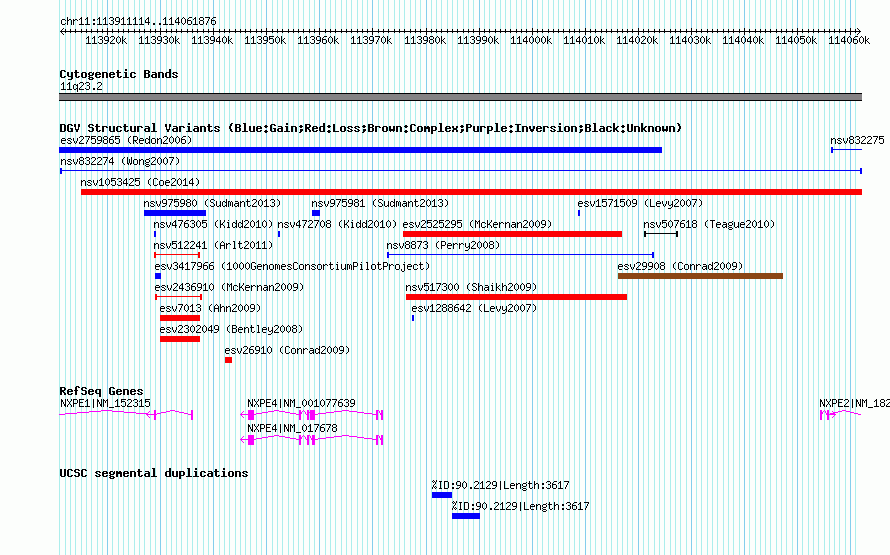Image resolution: width=890 pixels, height=555 pixels.
Task: Click the UCSC segmental duplications track title
Action: [x=153, y=473]
